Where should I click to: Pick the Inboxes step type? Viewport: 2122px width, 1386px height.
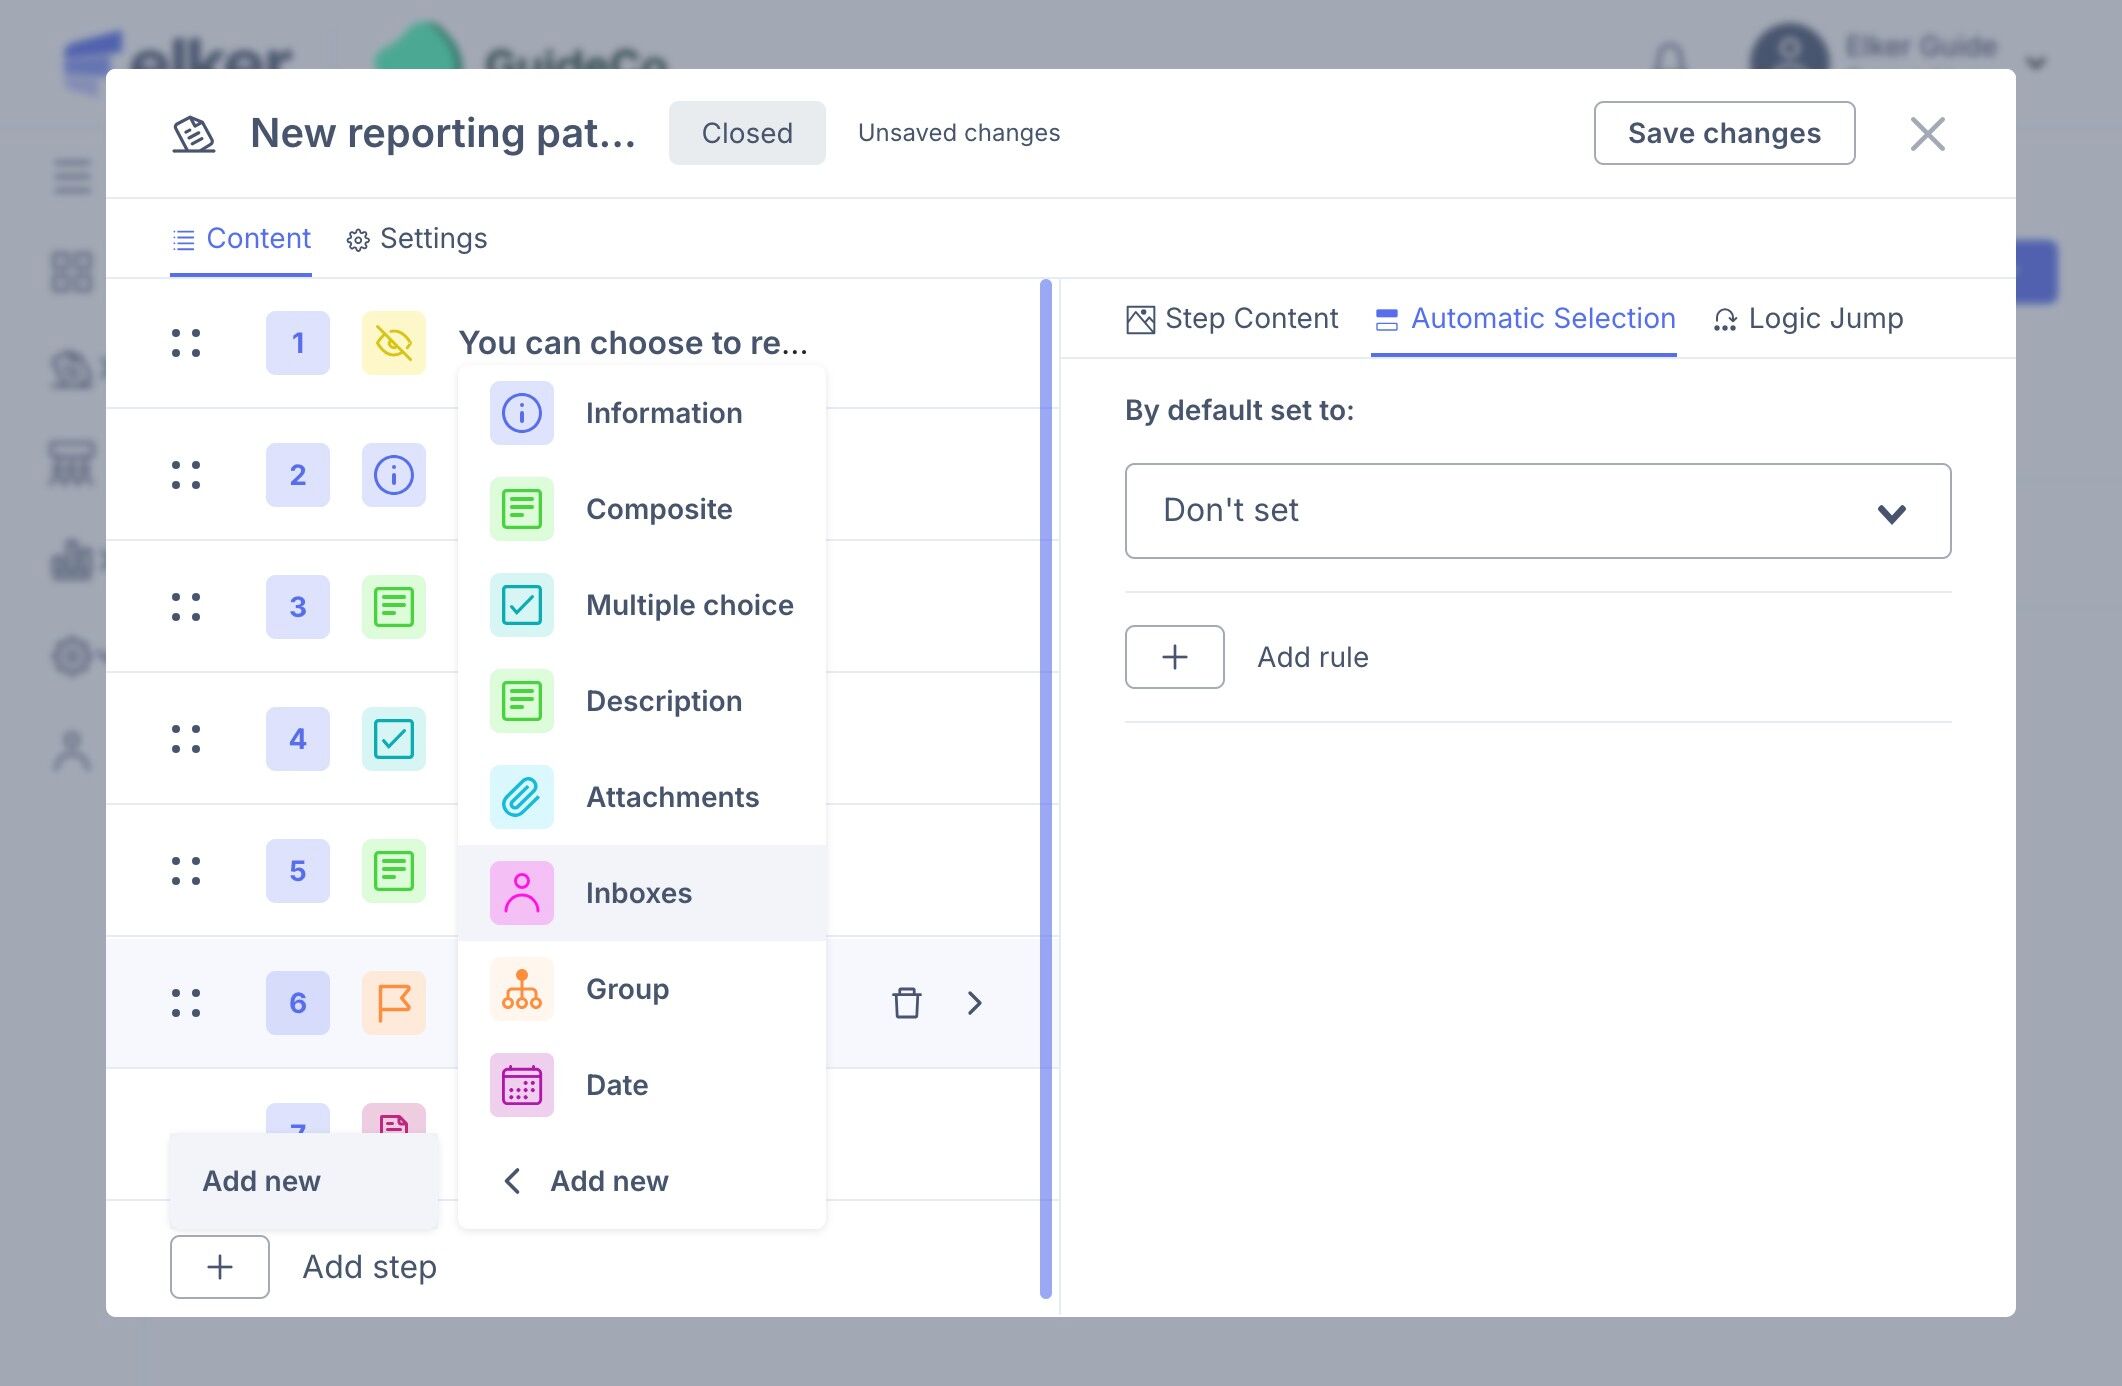[x=641, y=893]
